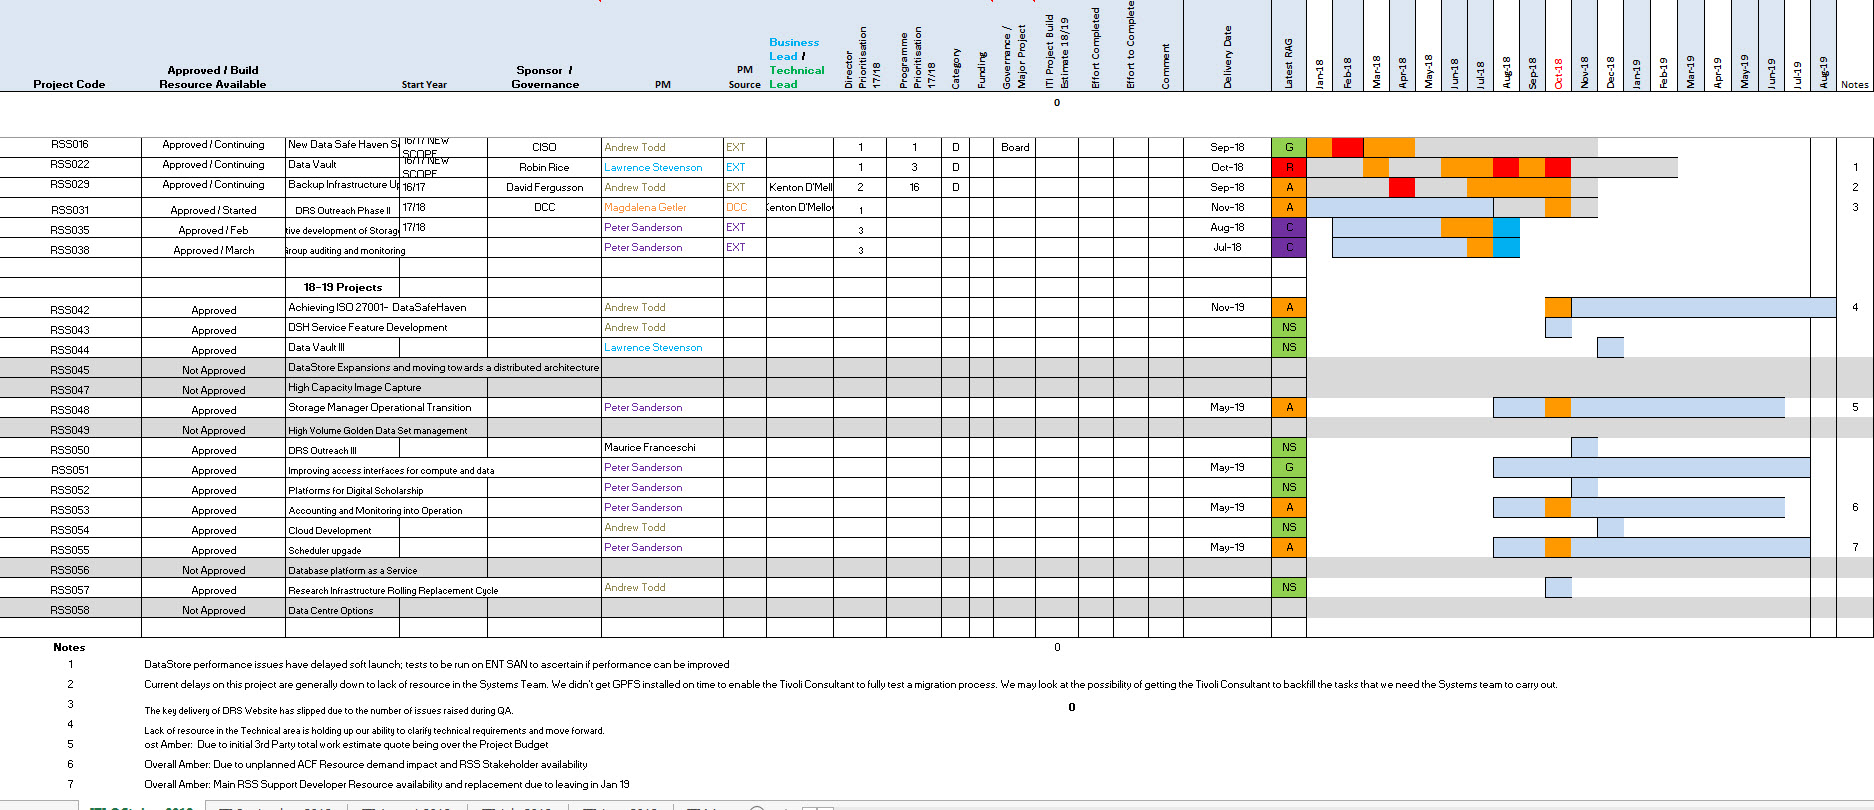Select the Notes heading below the table
Image resolution: width=1874 pixels, height=810 pixels.
pyautogui.click(x=69, y=647)
